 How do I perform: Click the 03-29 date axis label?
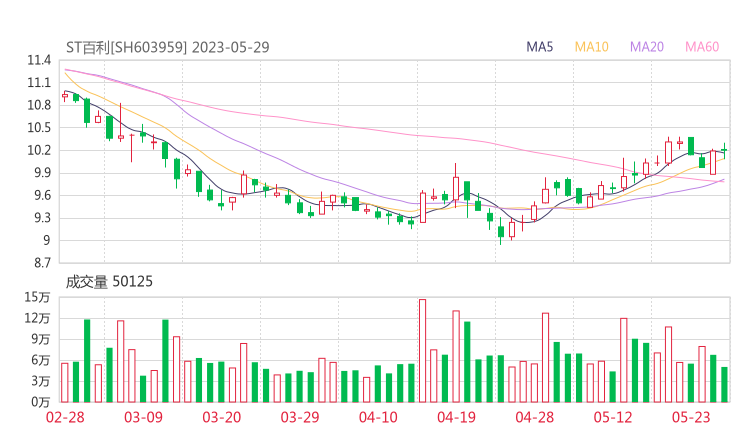click(x=300, y=417)
